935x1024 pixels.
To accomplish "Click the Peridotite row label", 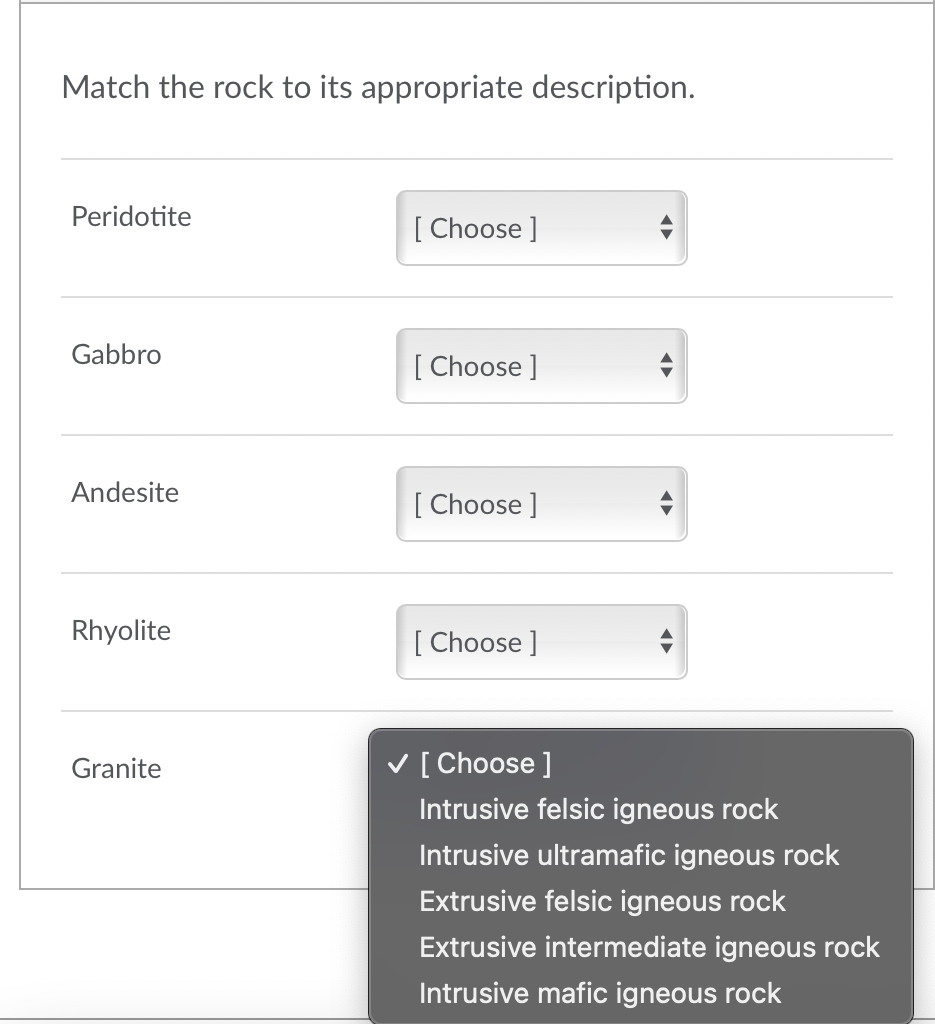I will [131, 216].
